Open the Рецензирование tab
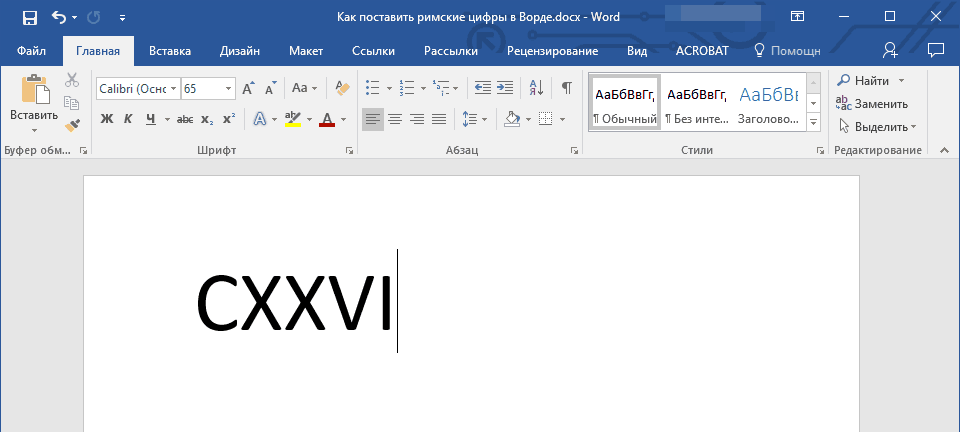The width and height of the screenshot is (960, 432). coord(552,50)
